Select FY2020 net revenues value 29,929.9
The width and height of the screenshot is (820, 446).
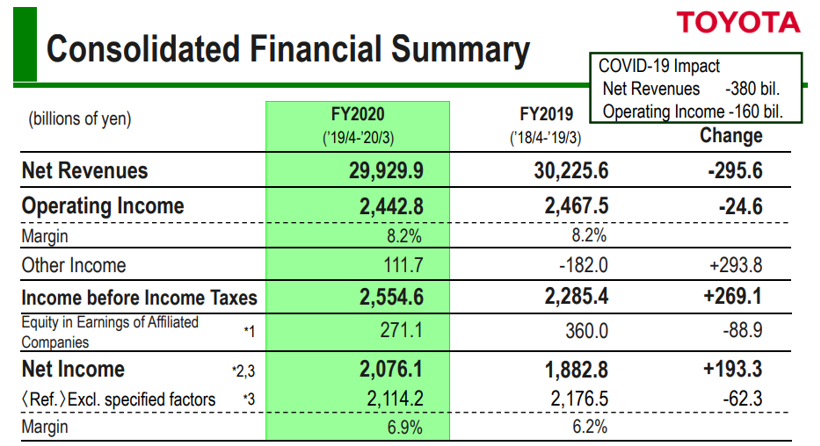[x=386, y=171]
